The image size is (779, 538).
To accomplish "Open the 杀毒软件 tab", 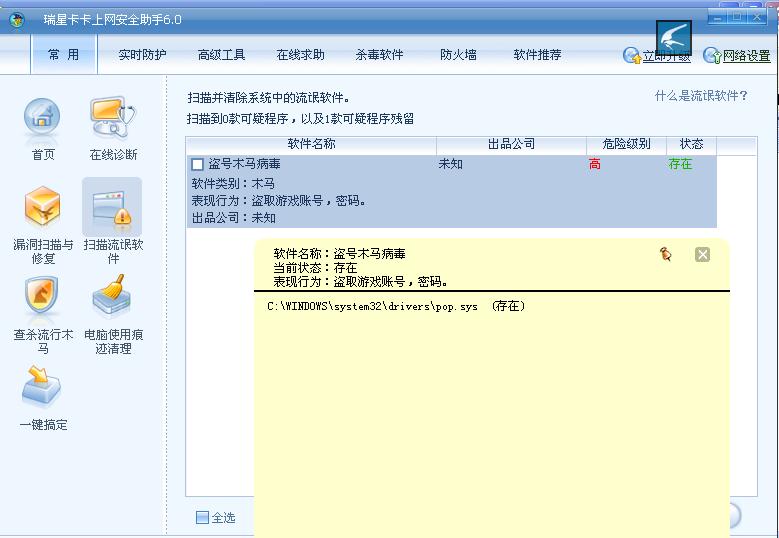I will 379,55.
